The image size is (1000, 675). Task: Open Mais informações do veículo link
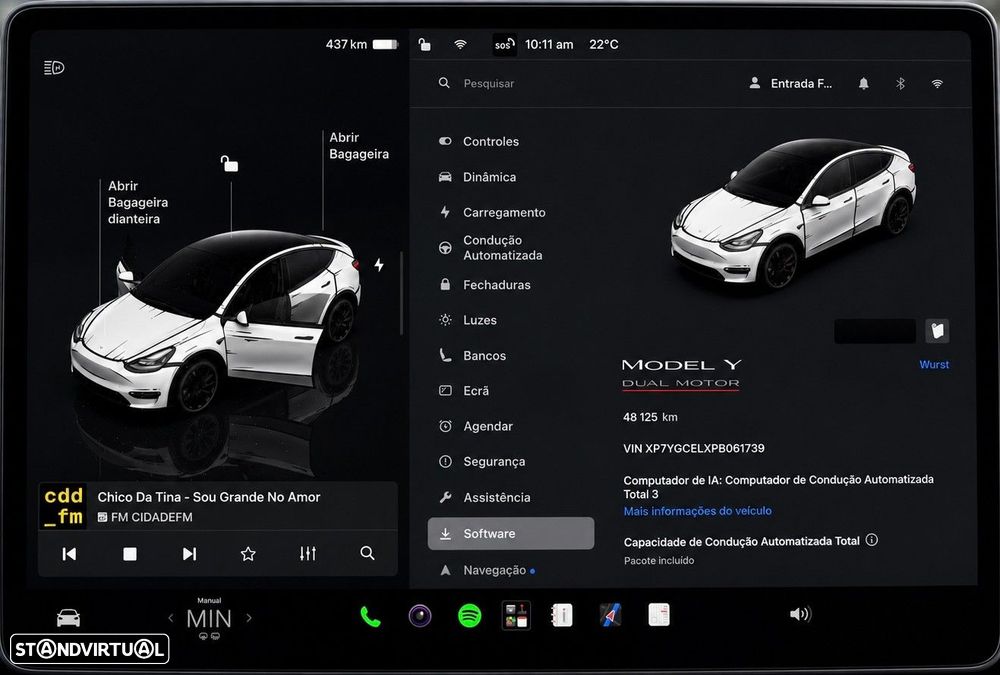coord(698,511)
